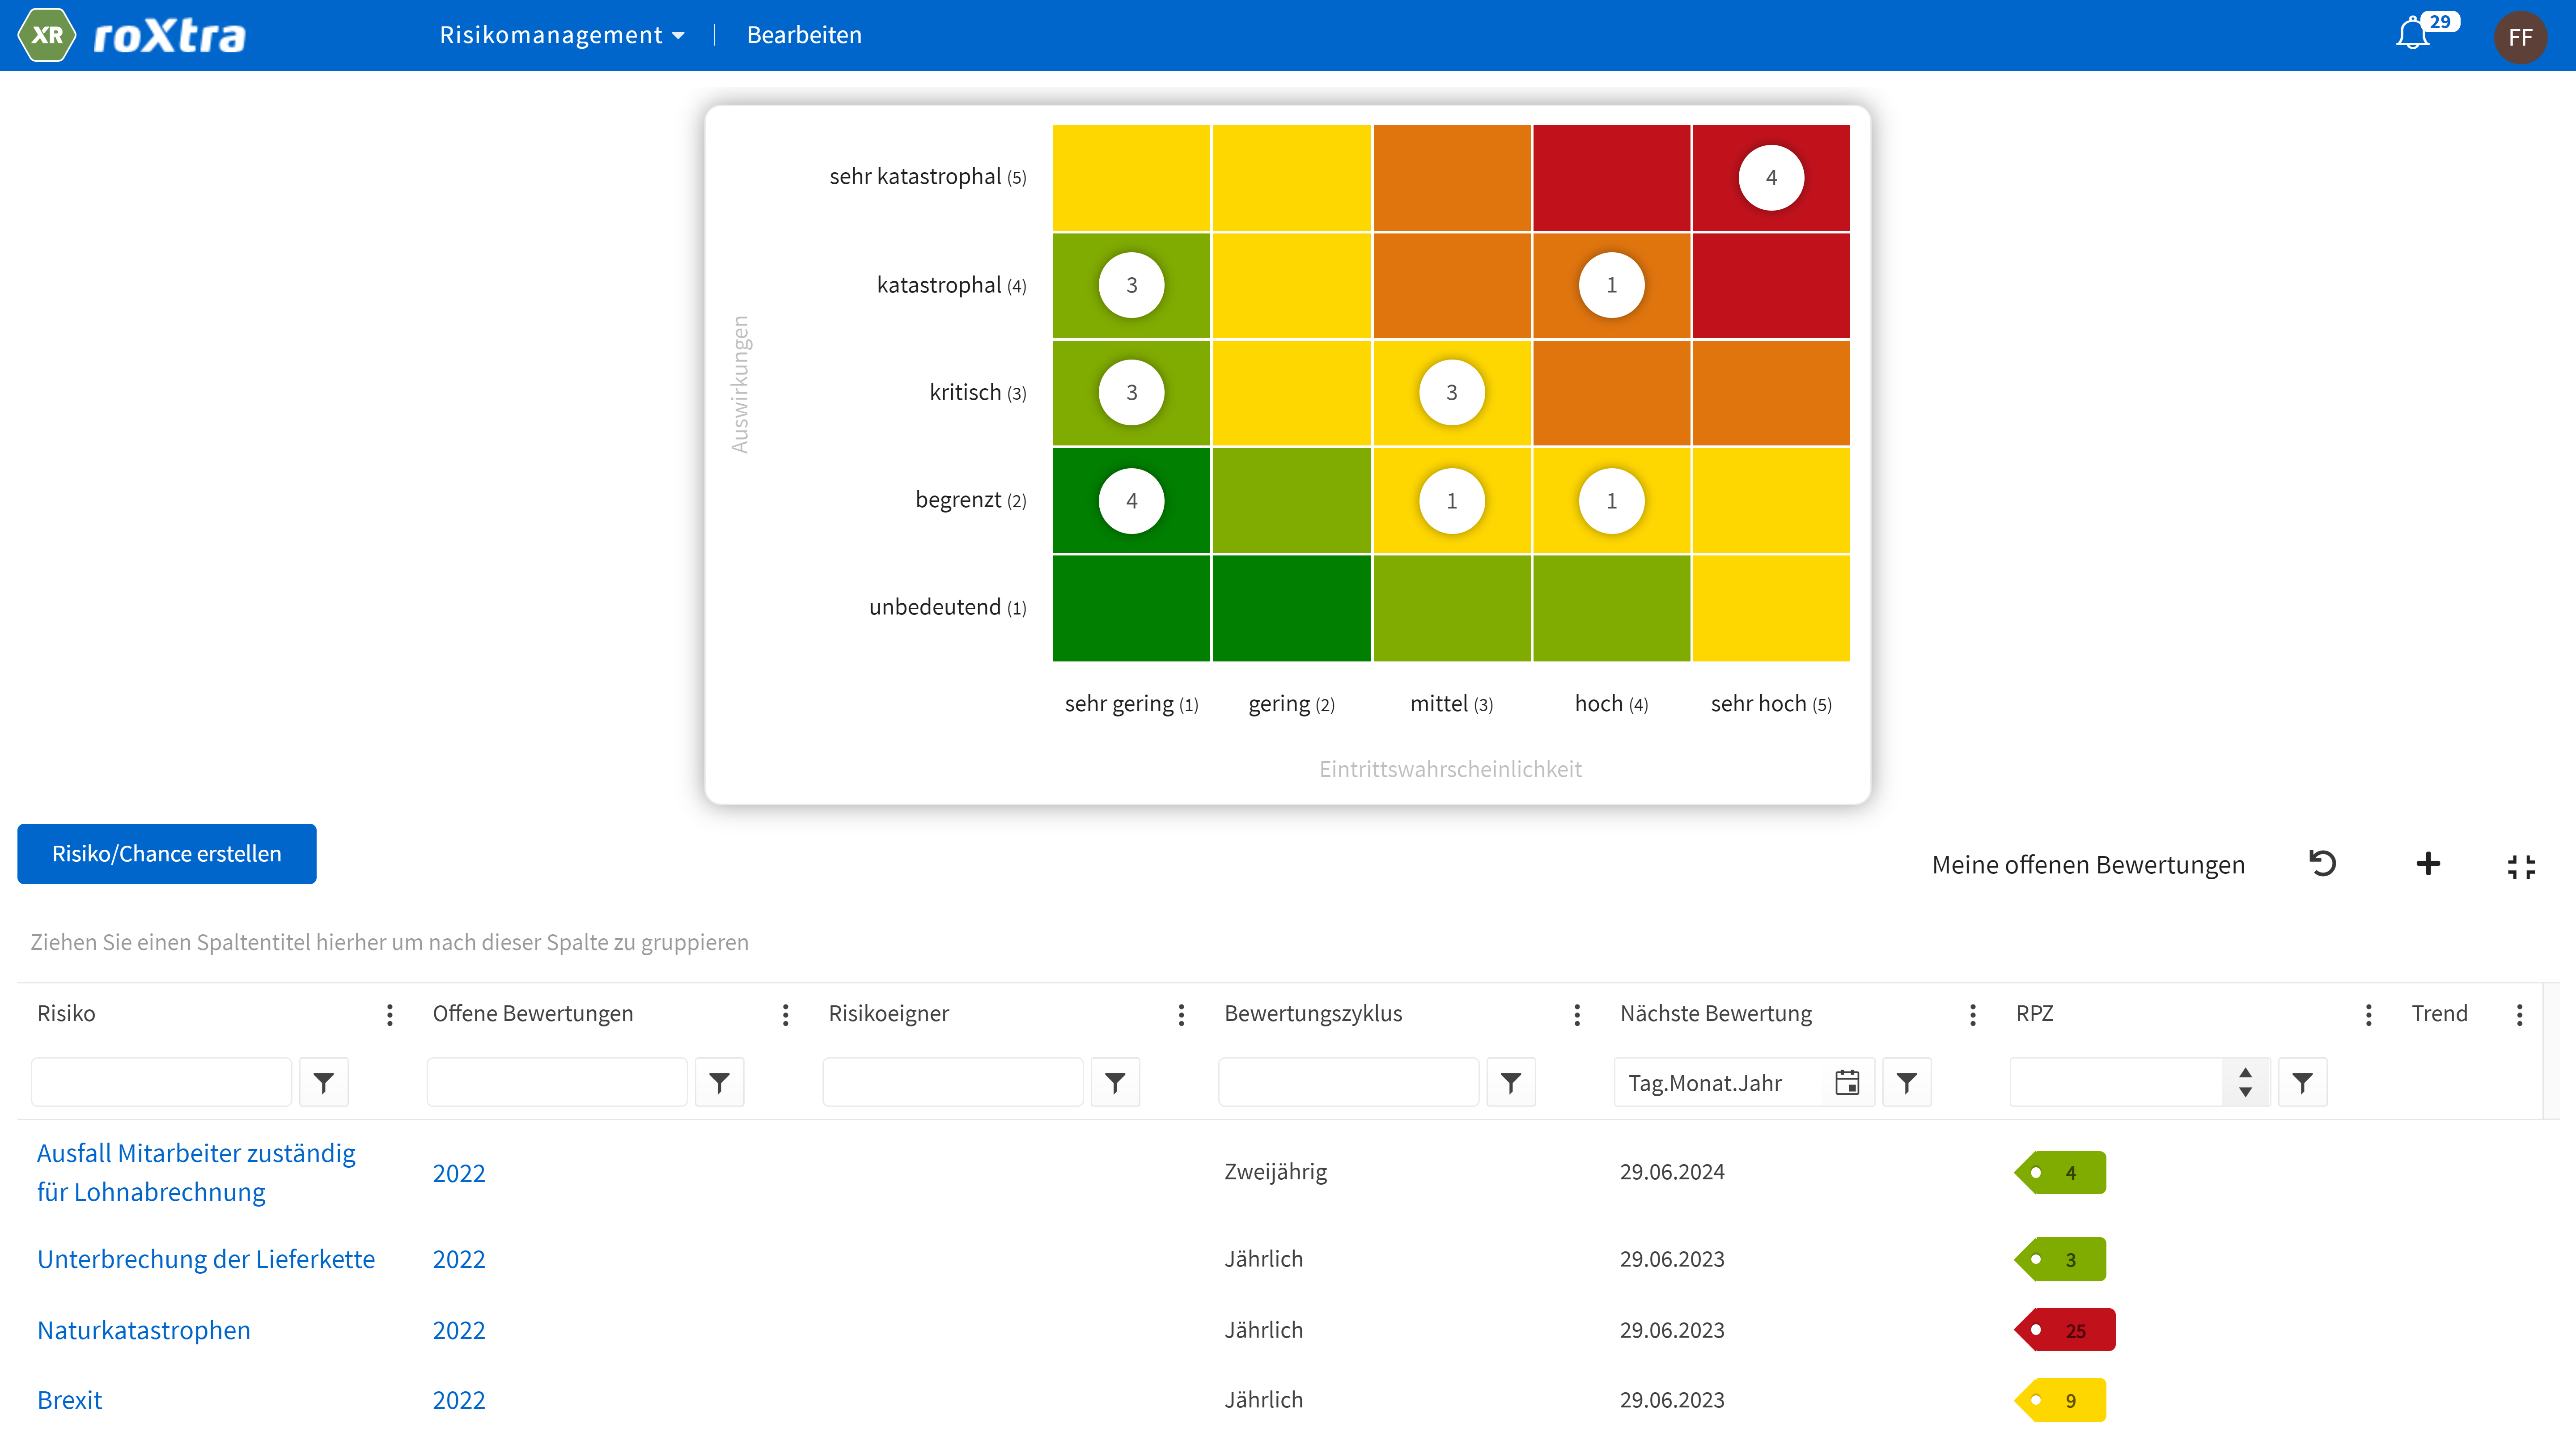Viewport: 2576px width, 1449px height.
Task: Collapse view with shrink arrows icon
Action: pyautogui.click(x=2521, y=866)
